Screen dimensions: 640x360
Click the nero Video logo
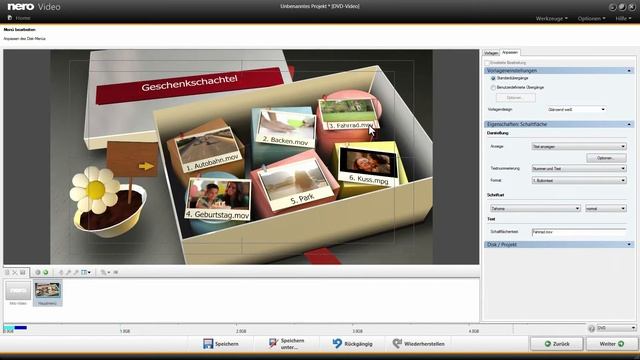(34, 7)
